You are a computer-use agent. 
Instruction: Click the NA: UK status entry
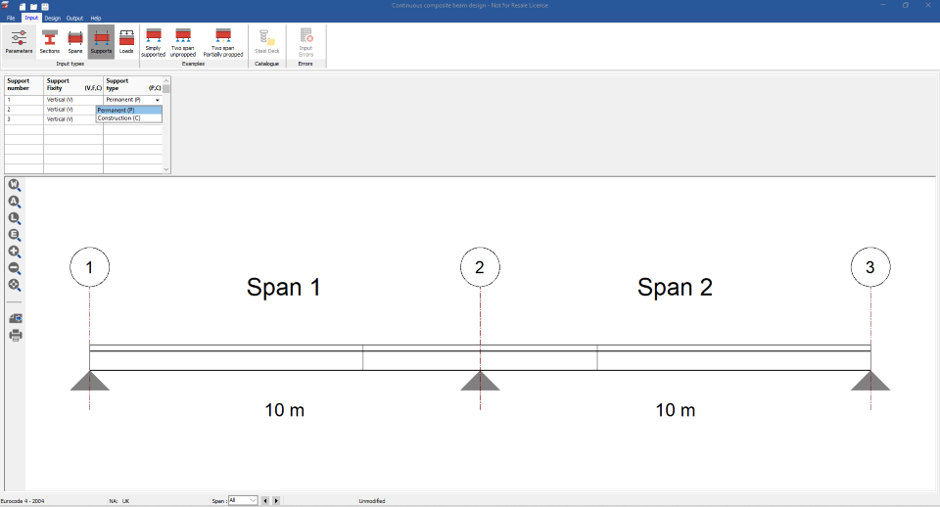(119, 501)
